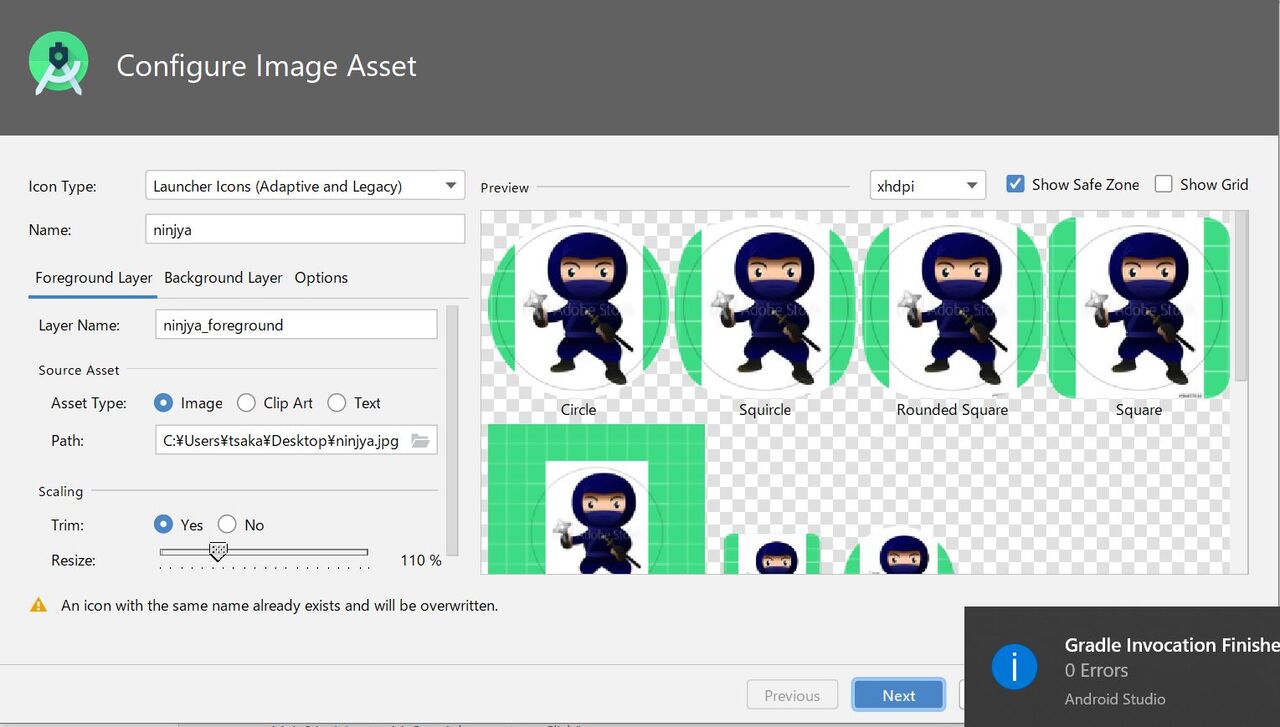The image size is (1280, 727).
Task: Click the full bleed layers preview thumbnail
Action: 596,499
